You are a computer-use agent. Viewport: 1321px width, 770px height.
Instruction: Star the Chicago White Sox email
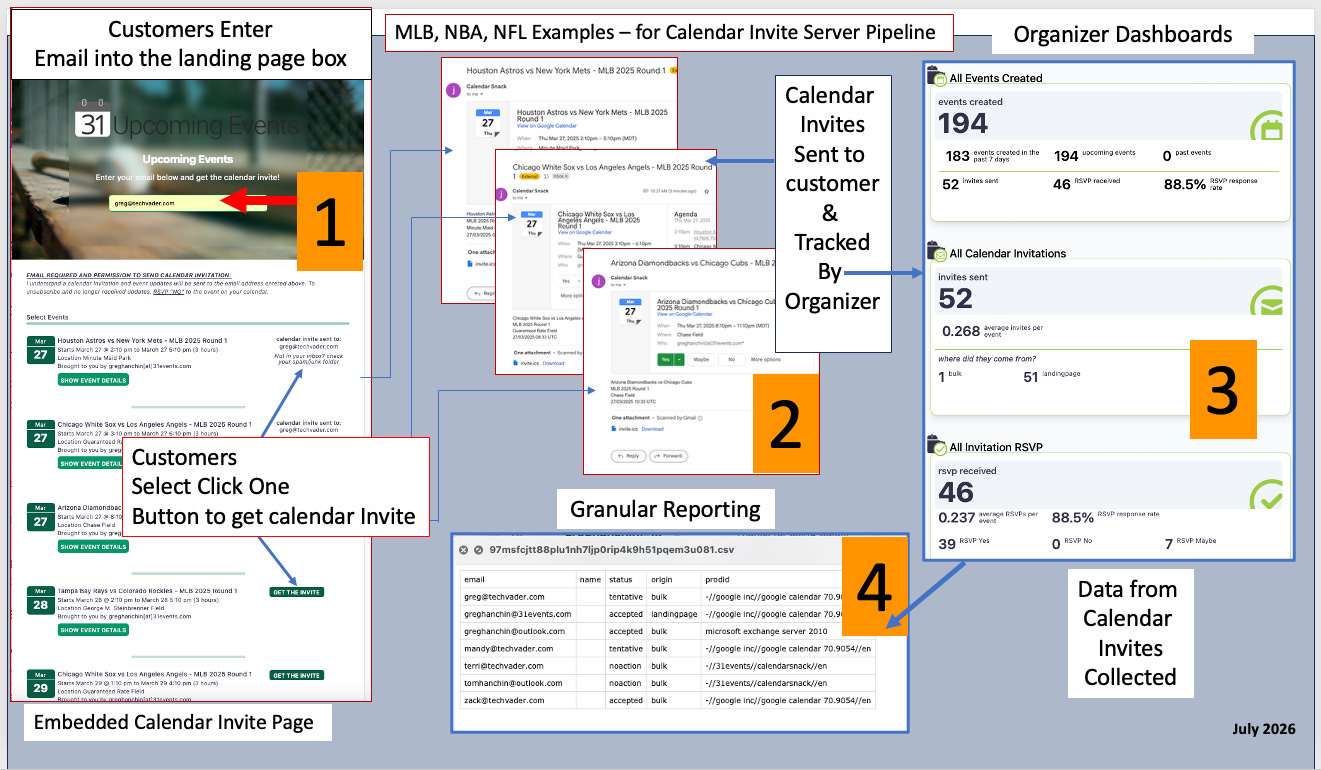707,191
